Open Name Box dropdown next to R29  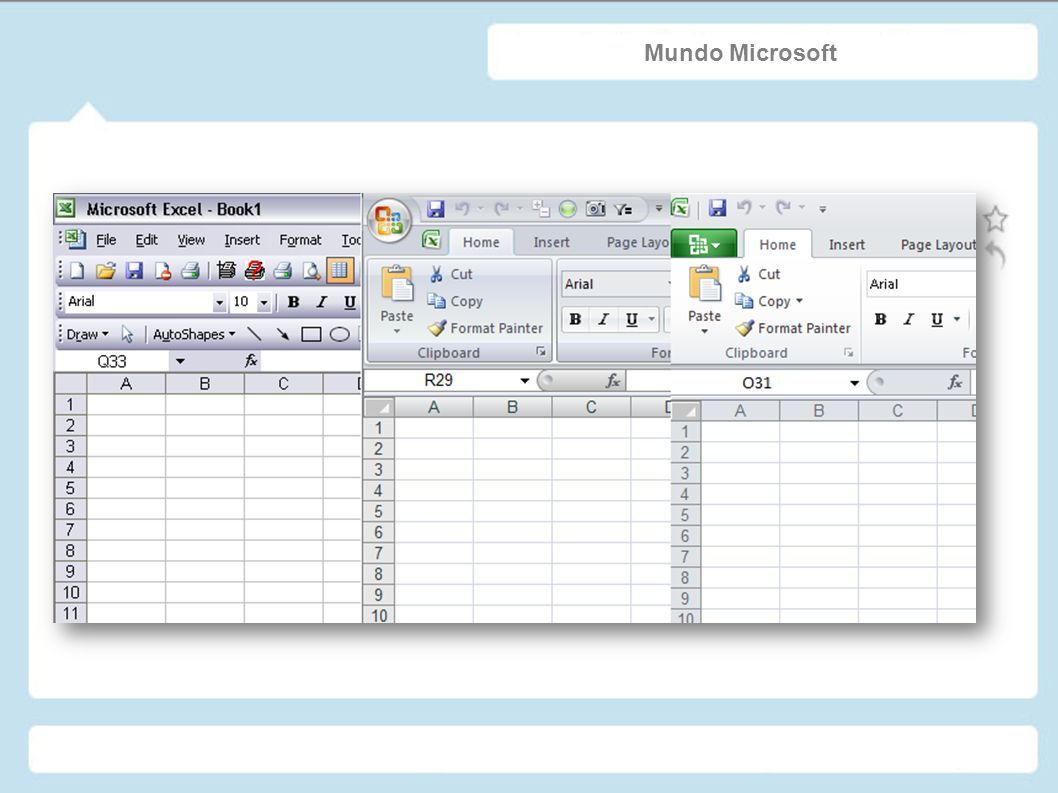(524, 381)
